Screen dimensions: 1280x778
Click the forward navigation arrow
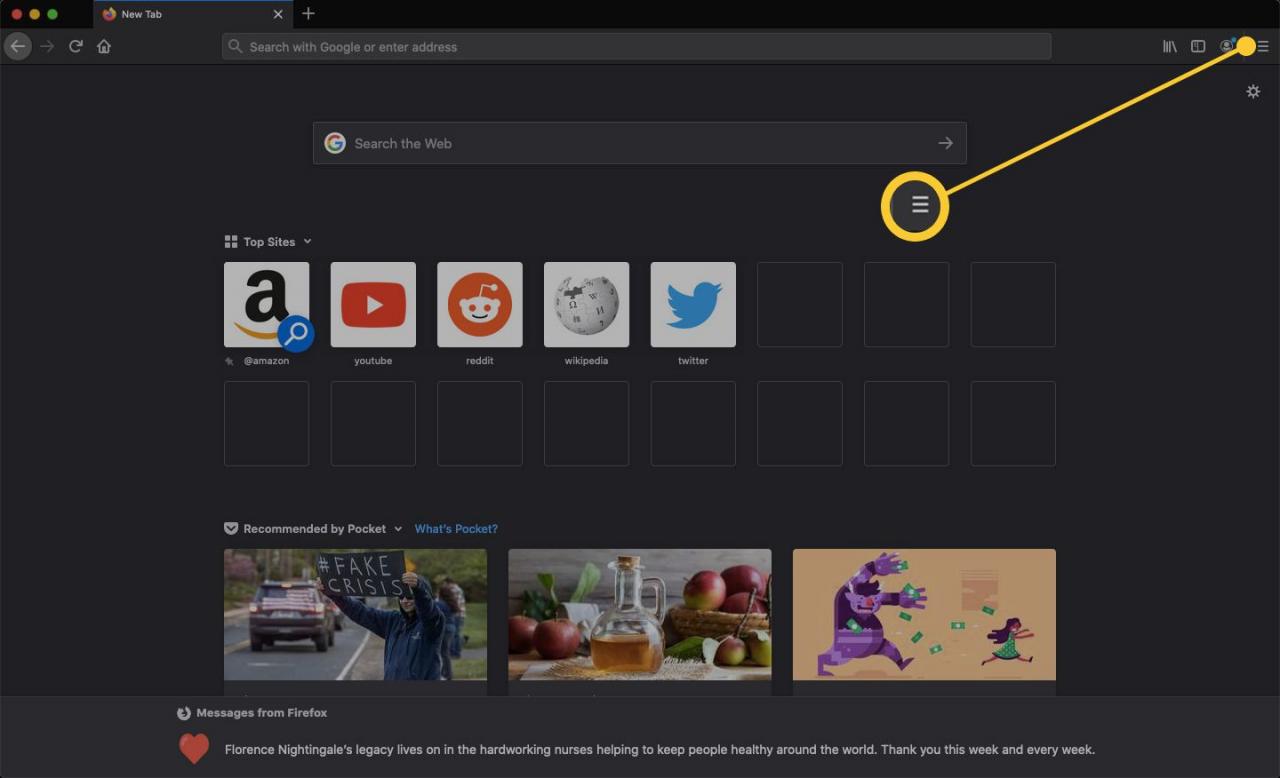47,46
